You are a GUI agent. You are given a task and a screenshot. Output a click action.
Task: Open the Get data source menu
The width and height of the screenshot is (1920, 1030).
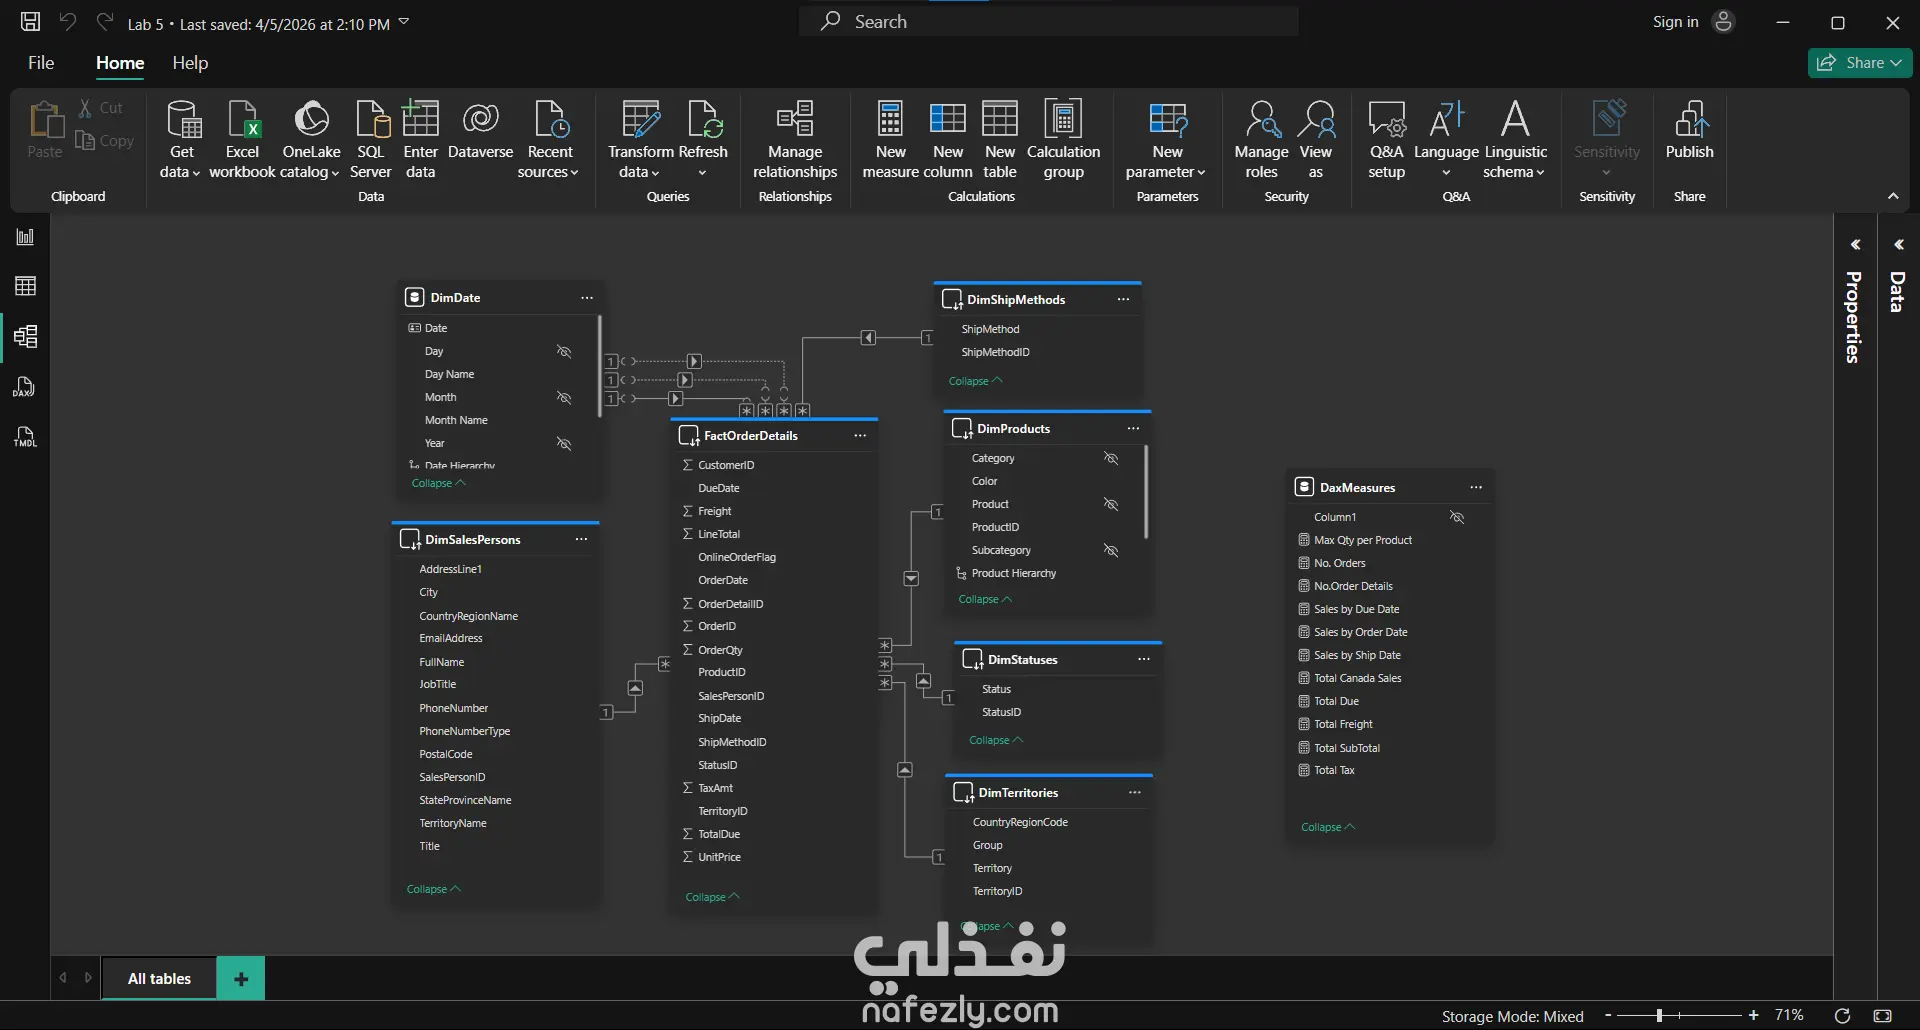(x=181, y=140)
